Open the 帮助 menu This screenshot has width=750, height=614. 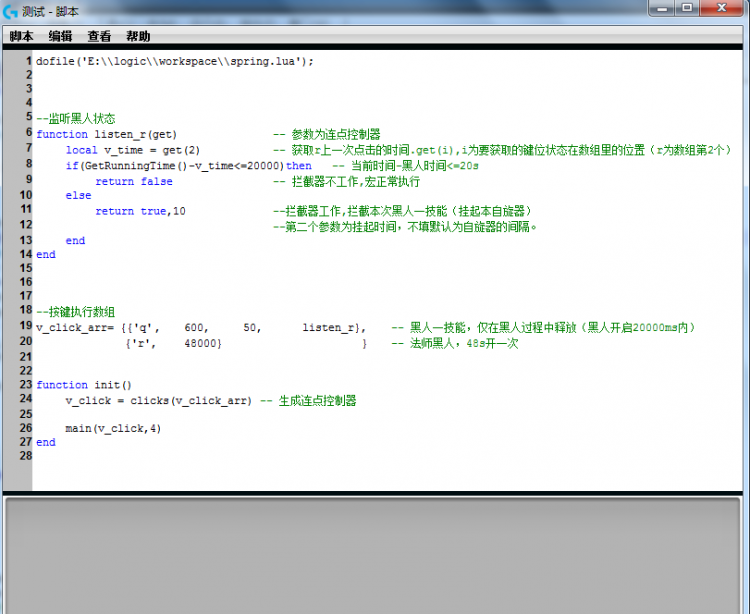click(x=138, y=36)
